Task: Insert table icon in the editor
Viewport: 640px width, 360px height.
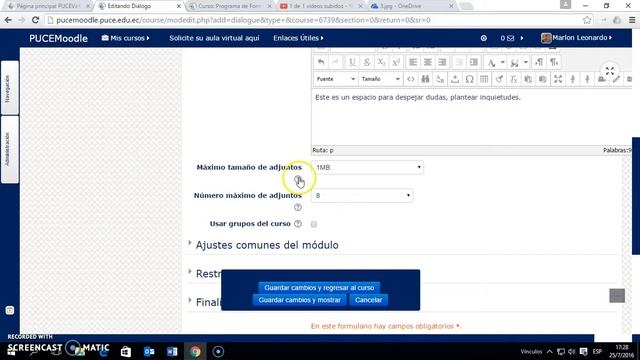Action: (x=484, y=79)
